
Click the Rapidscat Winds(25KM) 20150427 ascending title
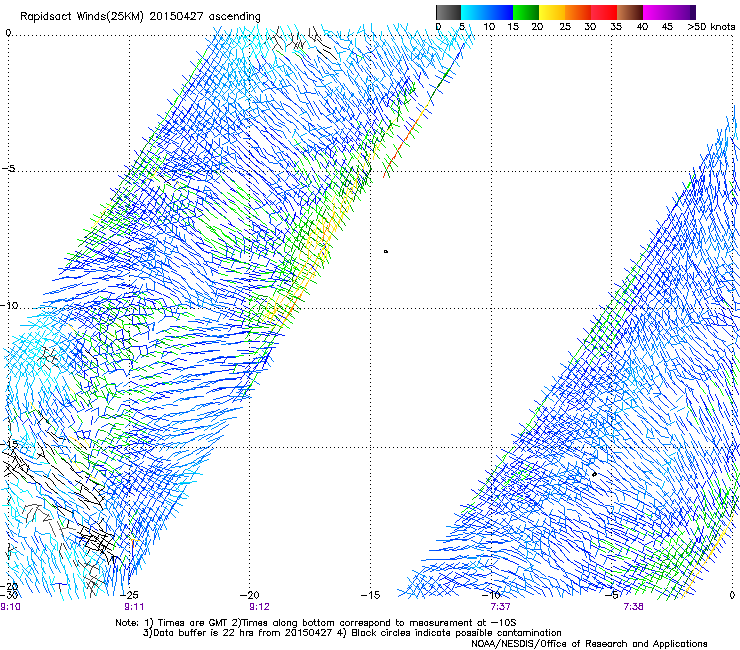(x=140, y=17)
